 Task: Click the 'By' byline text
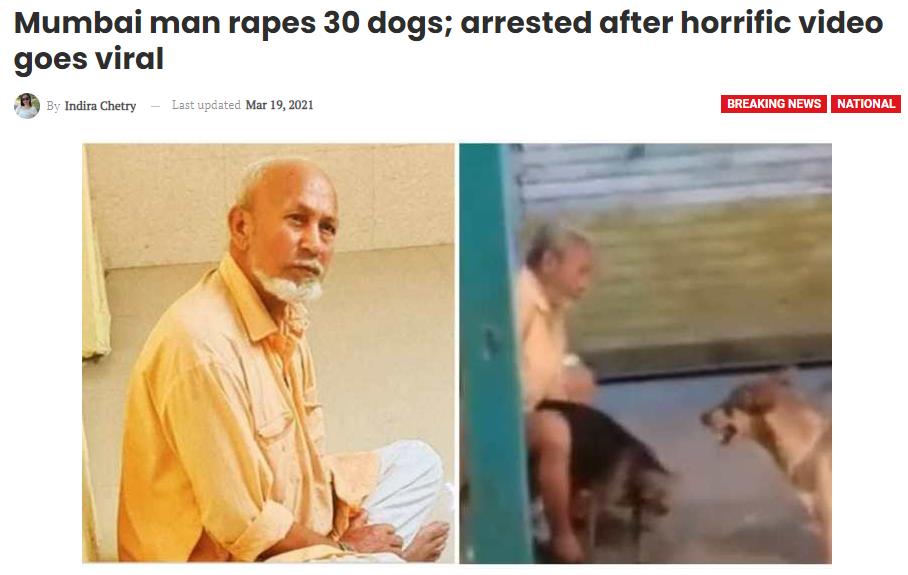point(53,106)
